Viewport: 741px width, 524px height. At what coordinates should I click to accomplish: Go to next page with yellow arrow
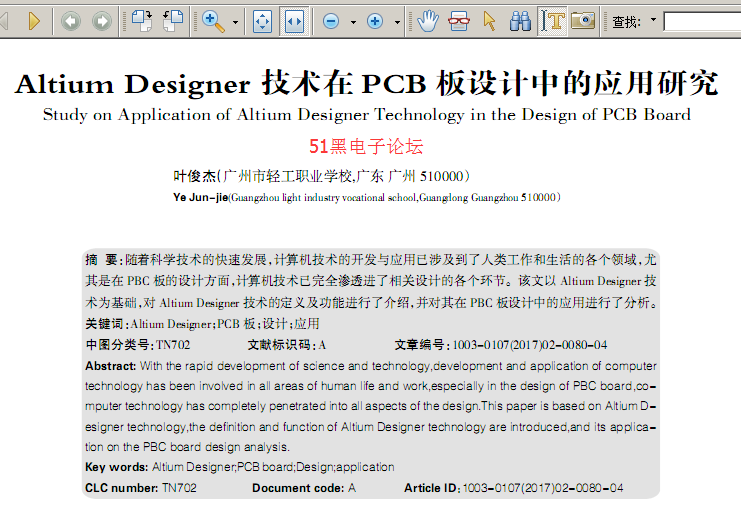click(34, 21)
